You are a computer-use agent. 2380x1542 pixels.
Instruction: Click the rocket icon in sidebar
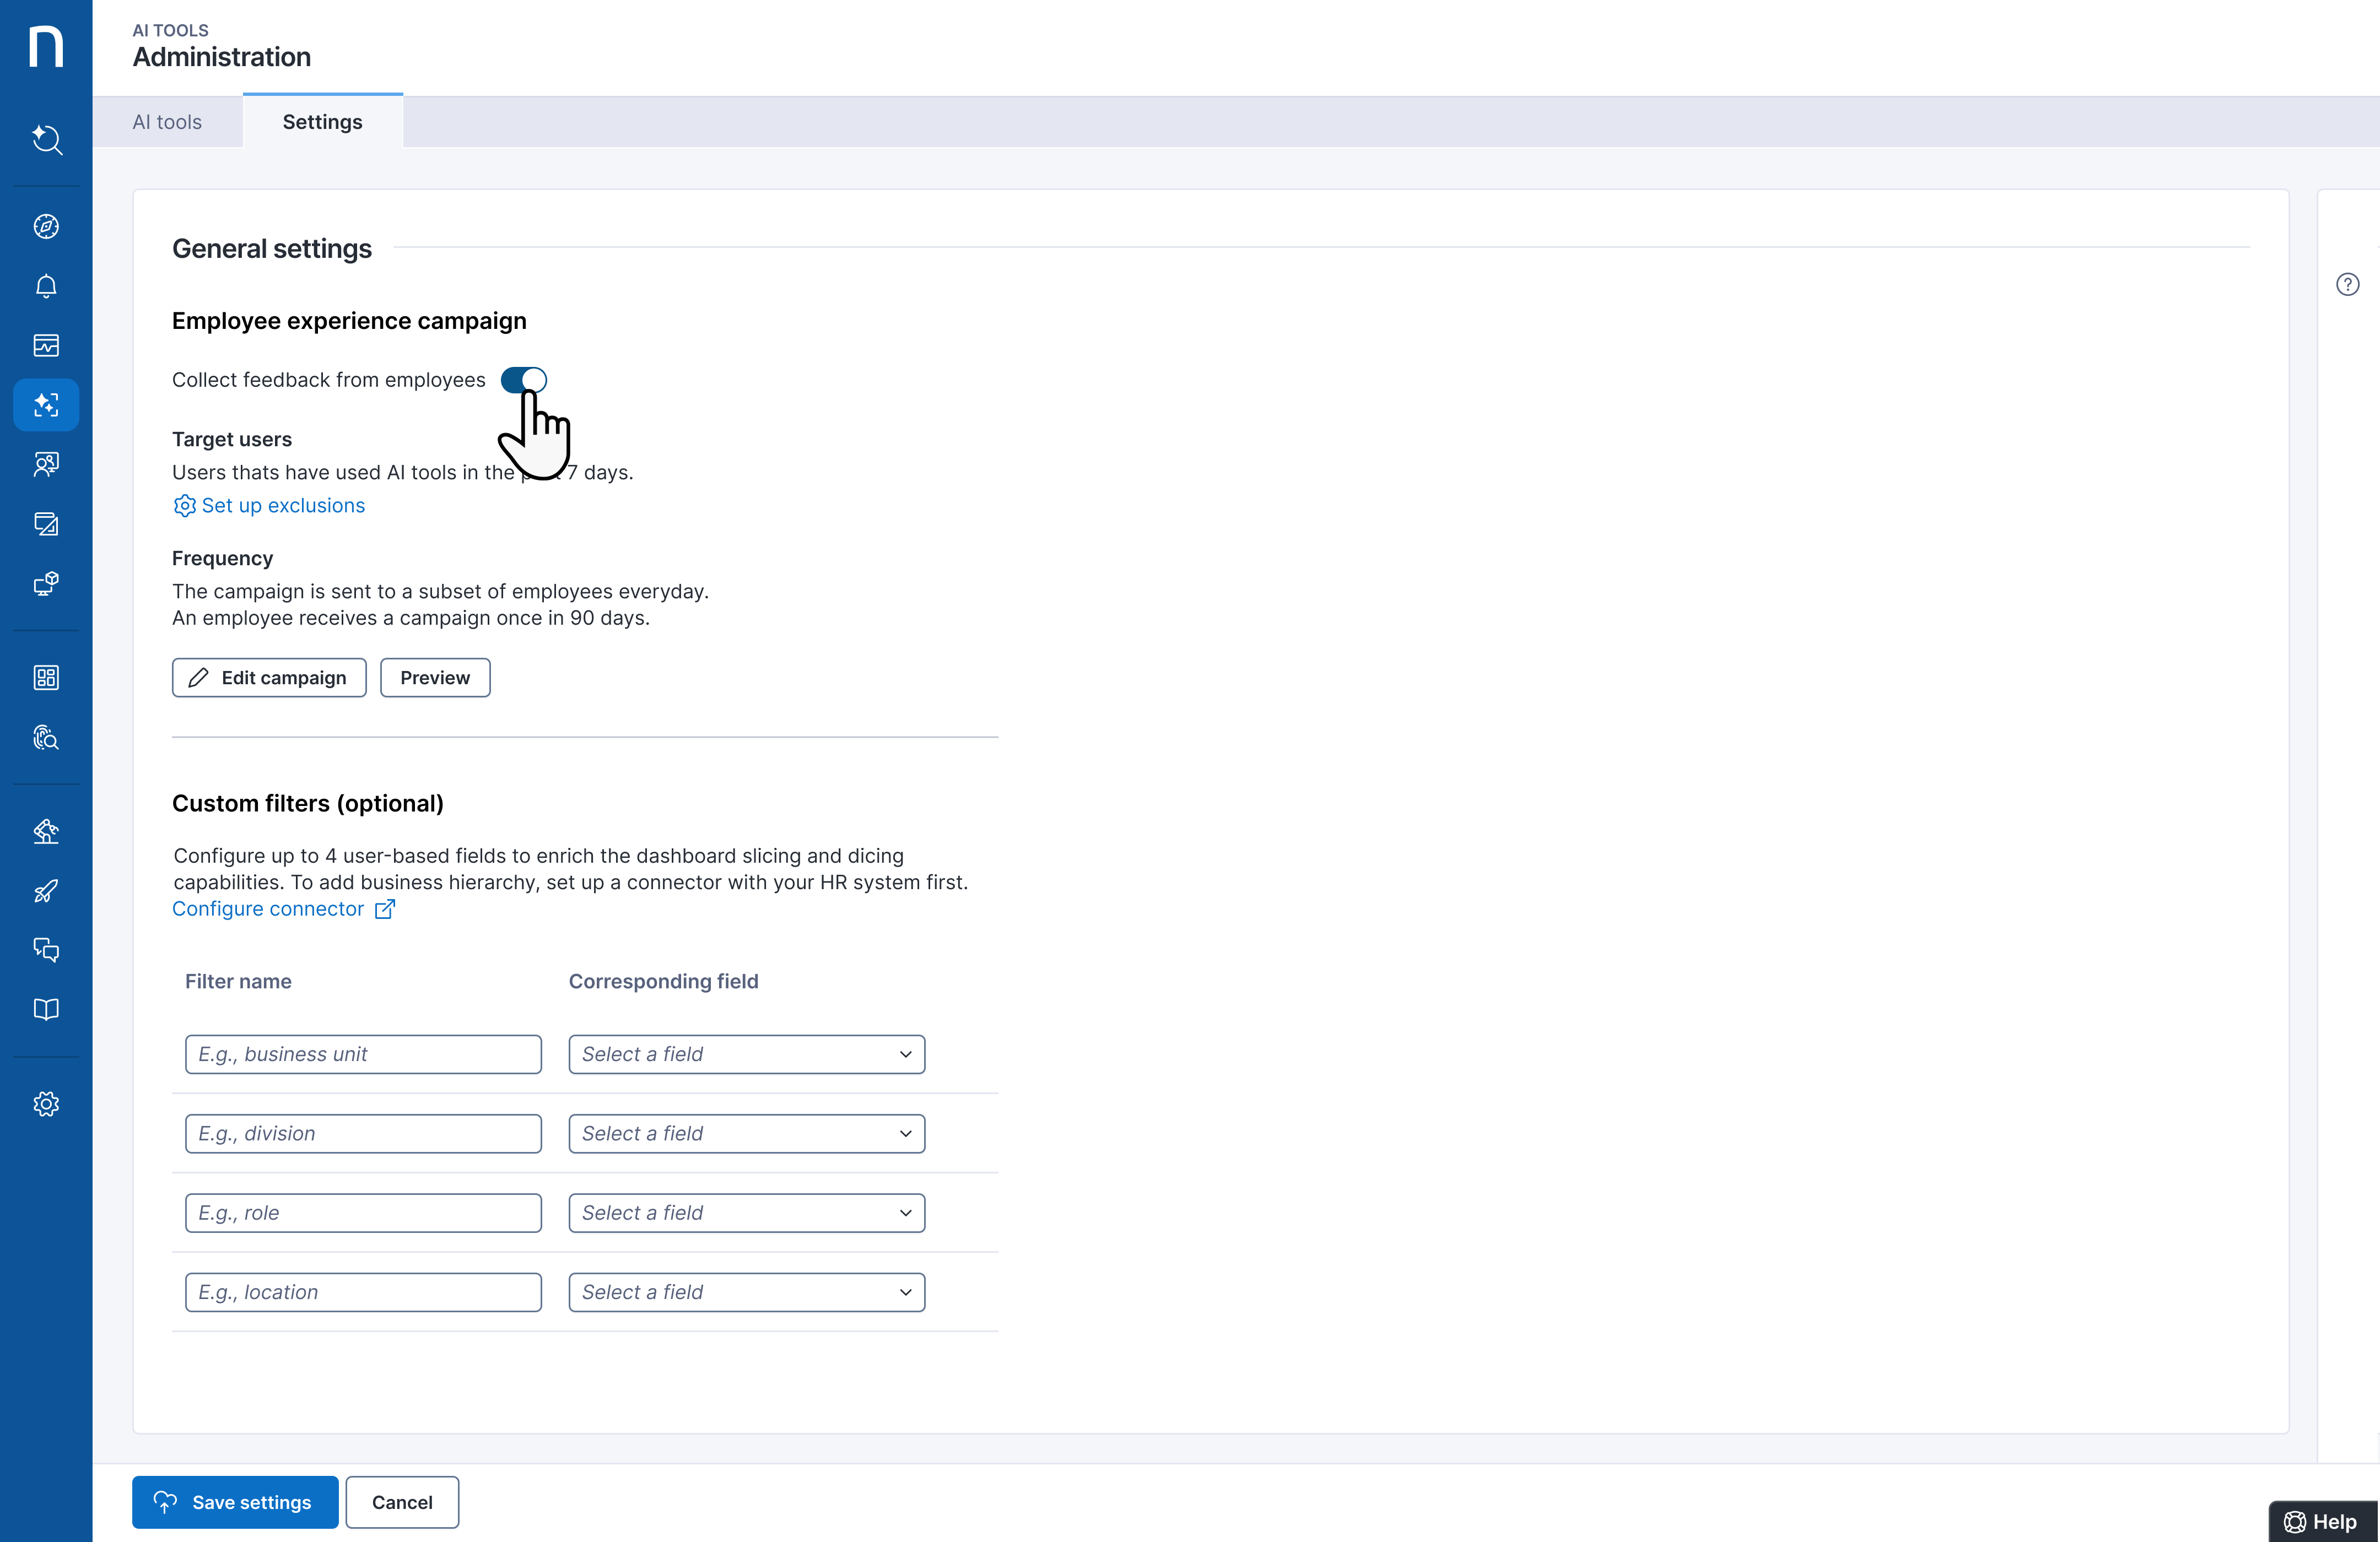click(46, 891)
